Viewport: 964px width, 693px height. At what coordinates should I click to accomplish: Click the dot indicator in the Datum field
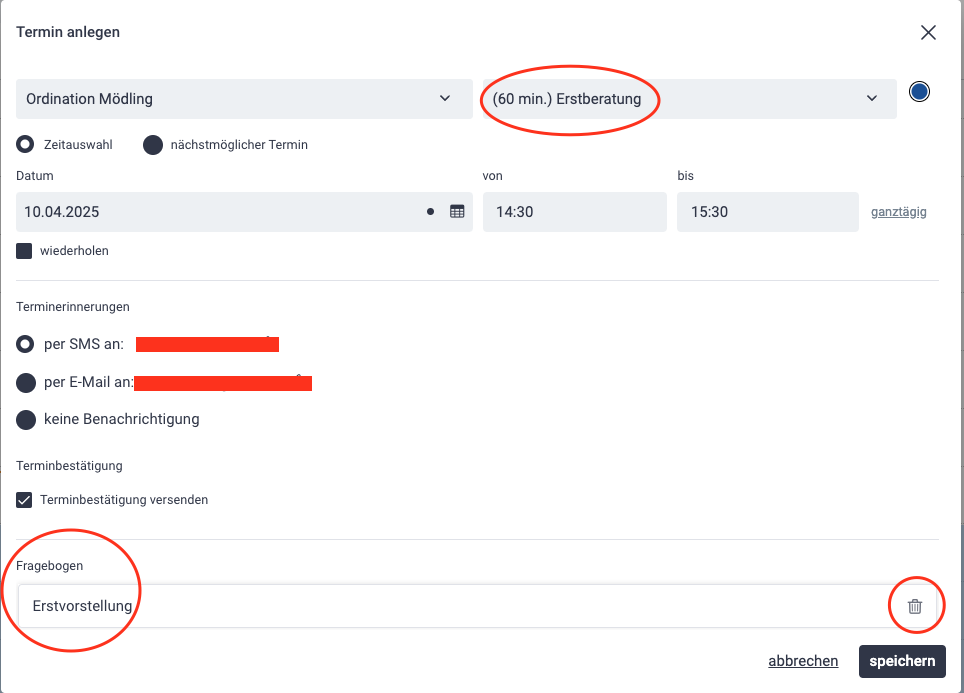pyautogui.click(x=430, y=212)
